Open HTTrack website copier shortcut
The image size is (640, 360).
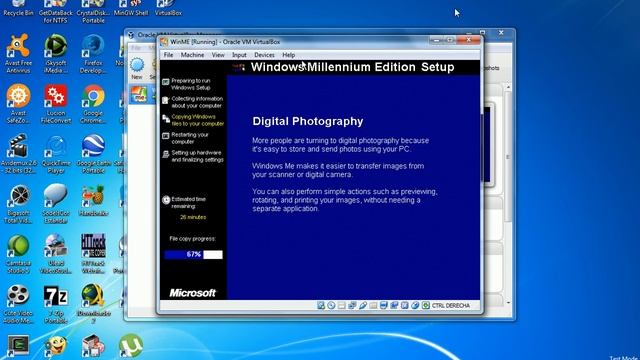tap(93, 254)
